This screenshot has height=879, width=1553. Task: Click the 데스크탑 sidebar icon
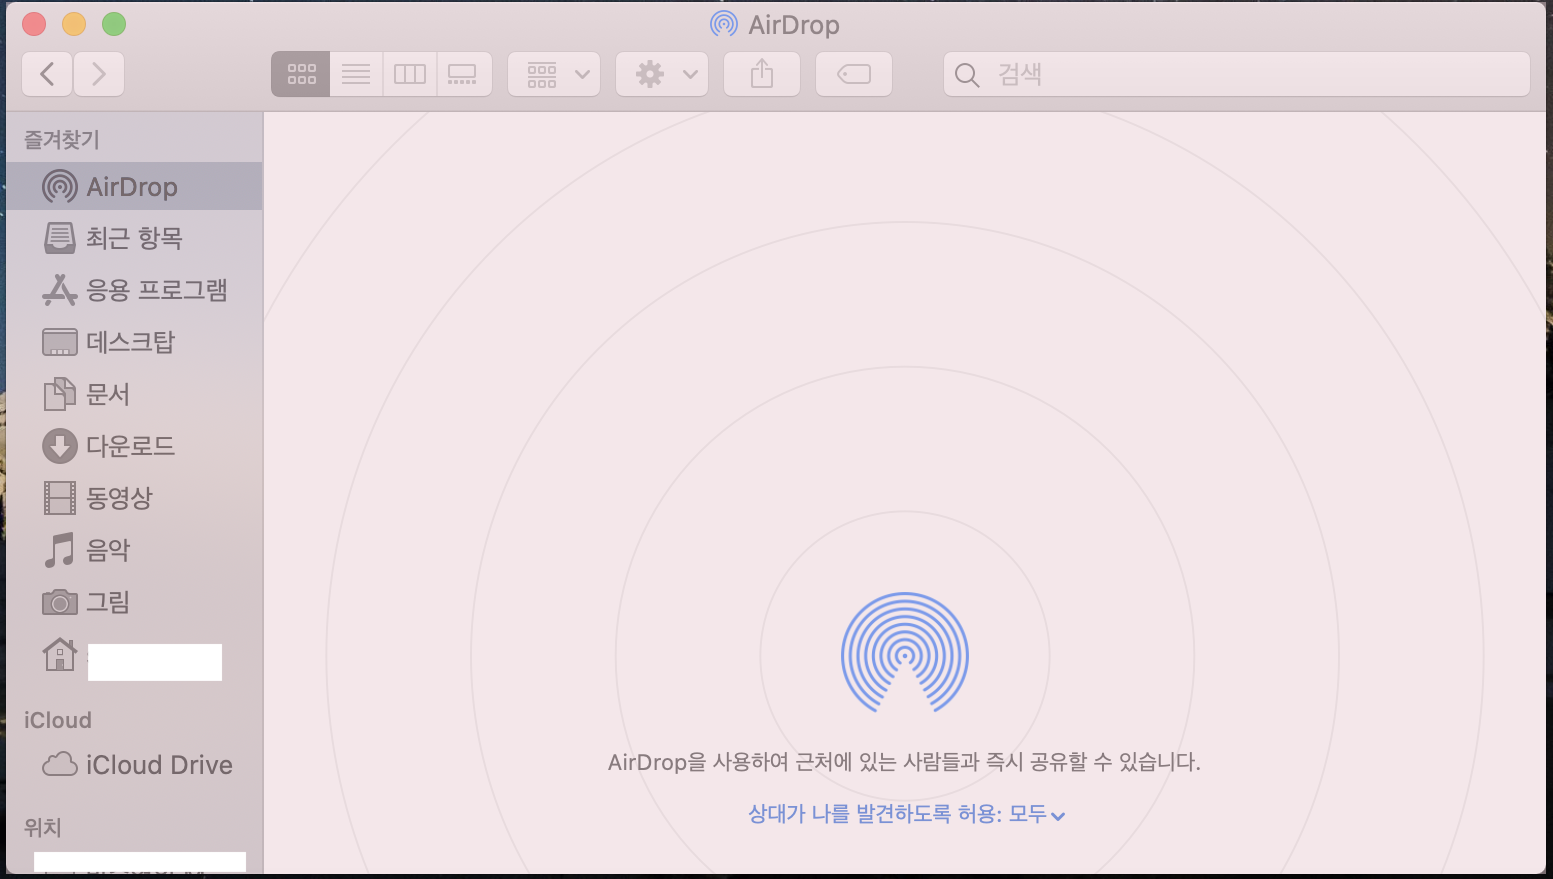click(60, 342)
